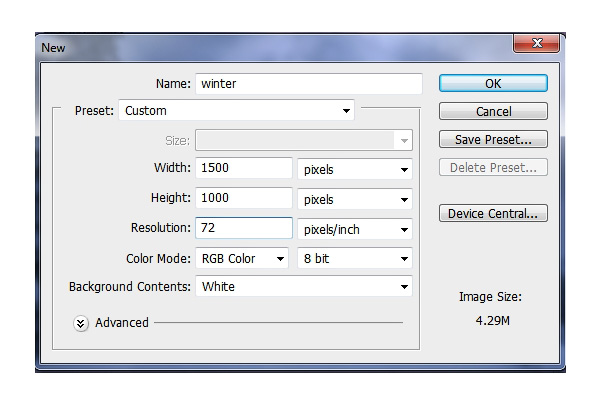Open the Color Mode RGB Color dropdown
Image resolution: width=600 pixels, height=404 pixels.
coord(242,258)
